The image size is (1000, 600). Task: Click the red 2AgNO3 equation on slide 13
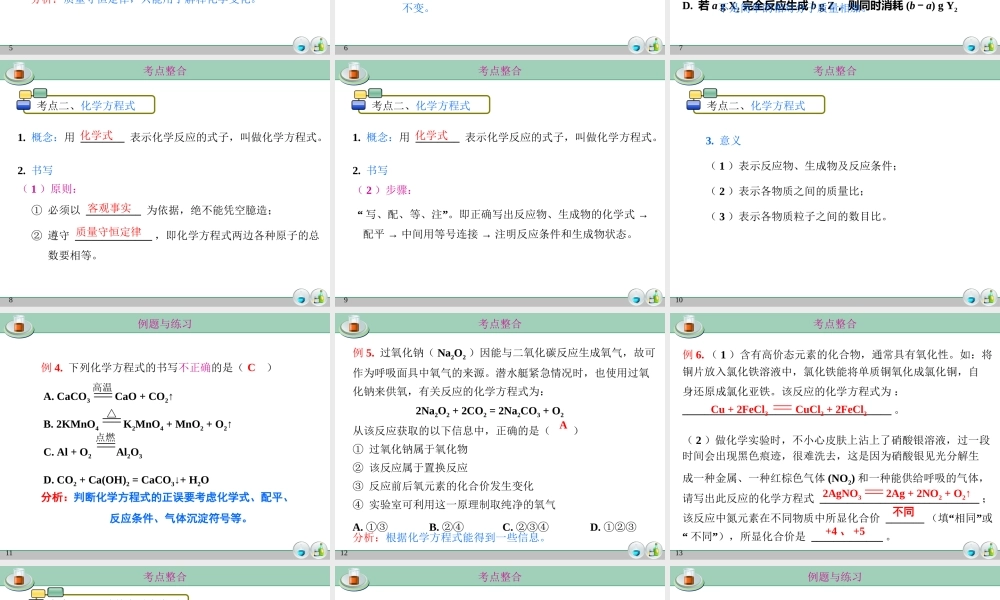pyautogui.click(x=896, y=494)
